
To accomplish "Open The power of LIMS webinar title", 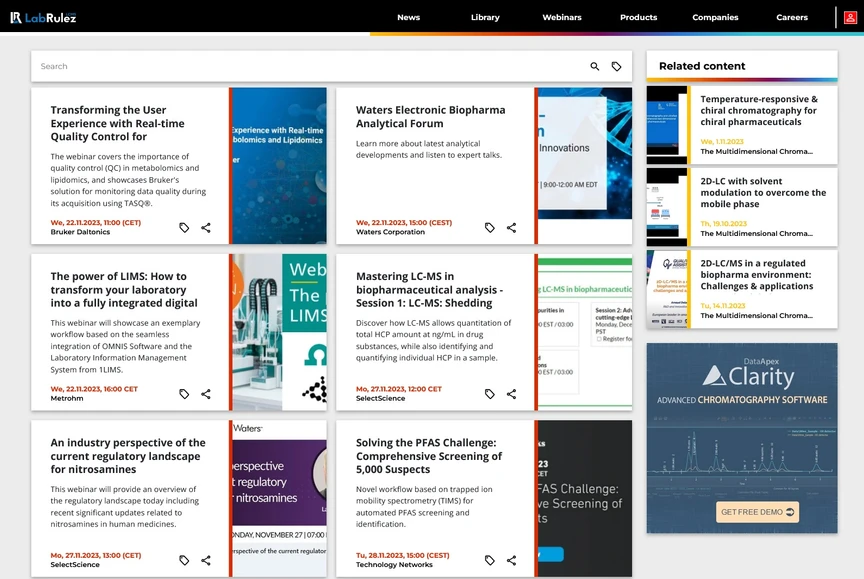I will (124, 290).
